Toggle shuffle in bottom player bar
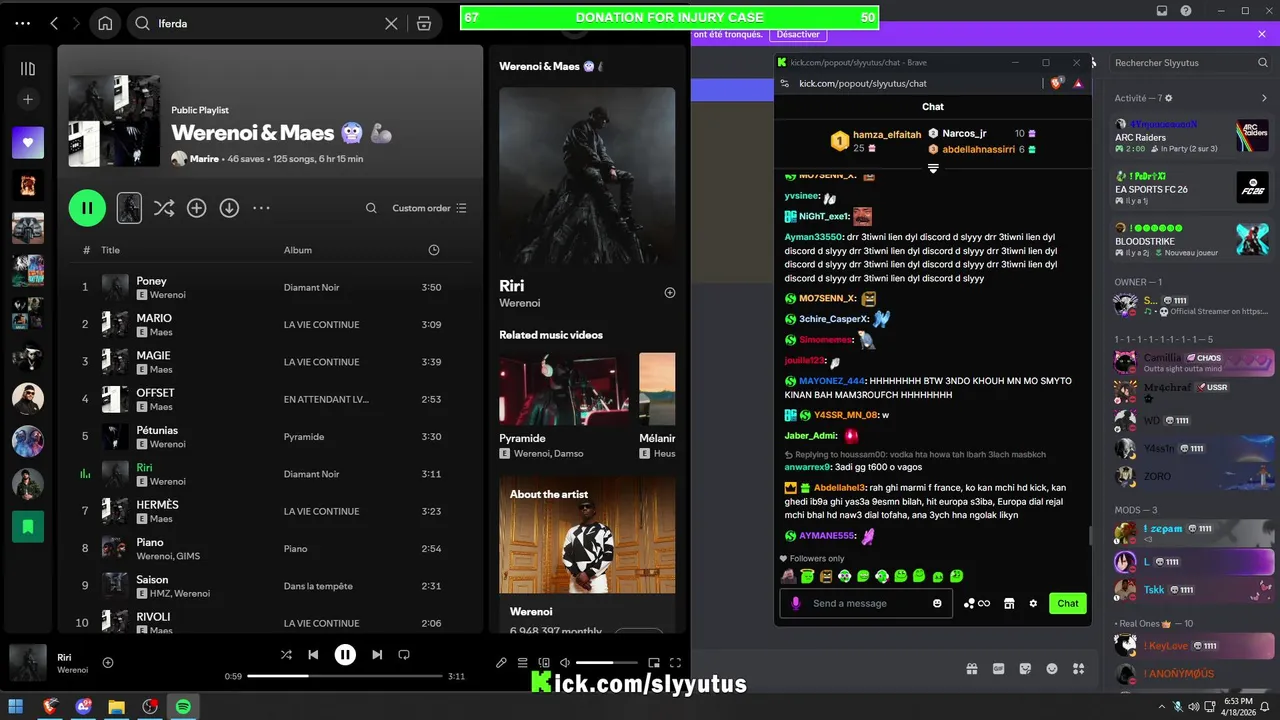The image size is (1280, 720). click(286, 655)
